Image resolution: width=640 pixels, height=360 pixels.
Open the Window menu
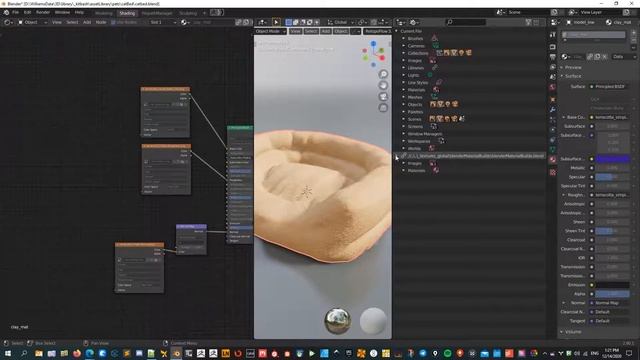pyautogui.click(x=62, y=12)
